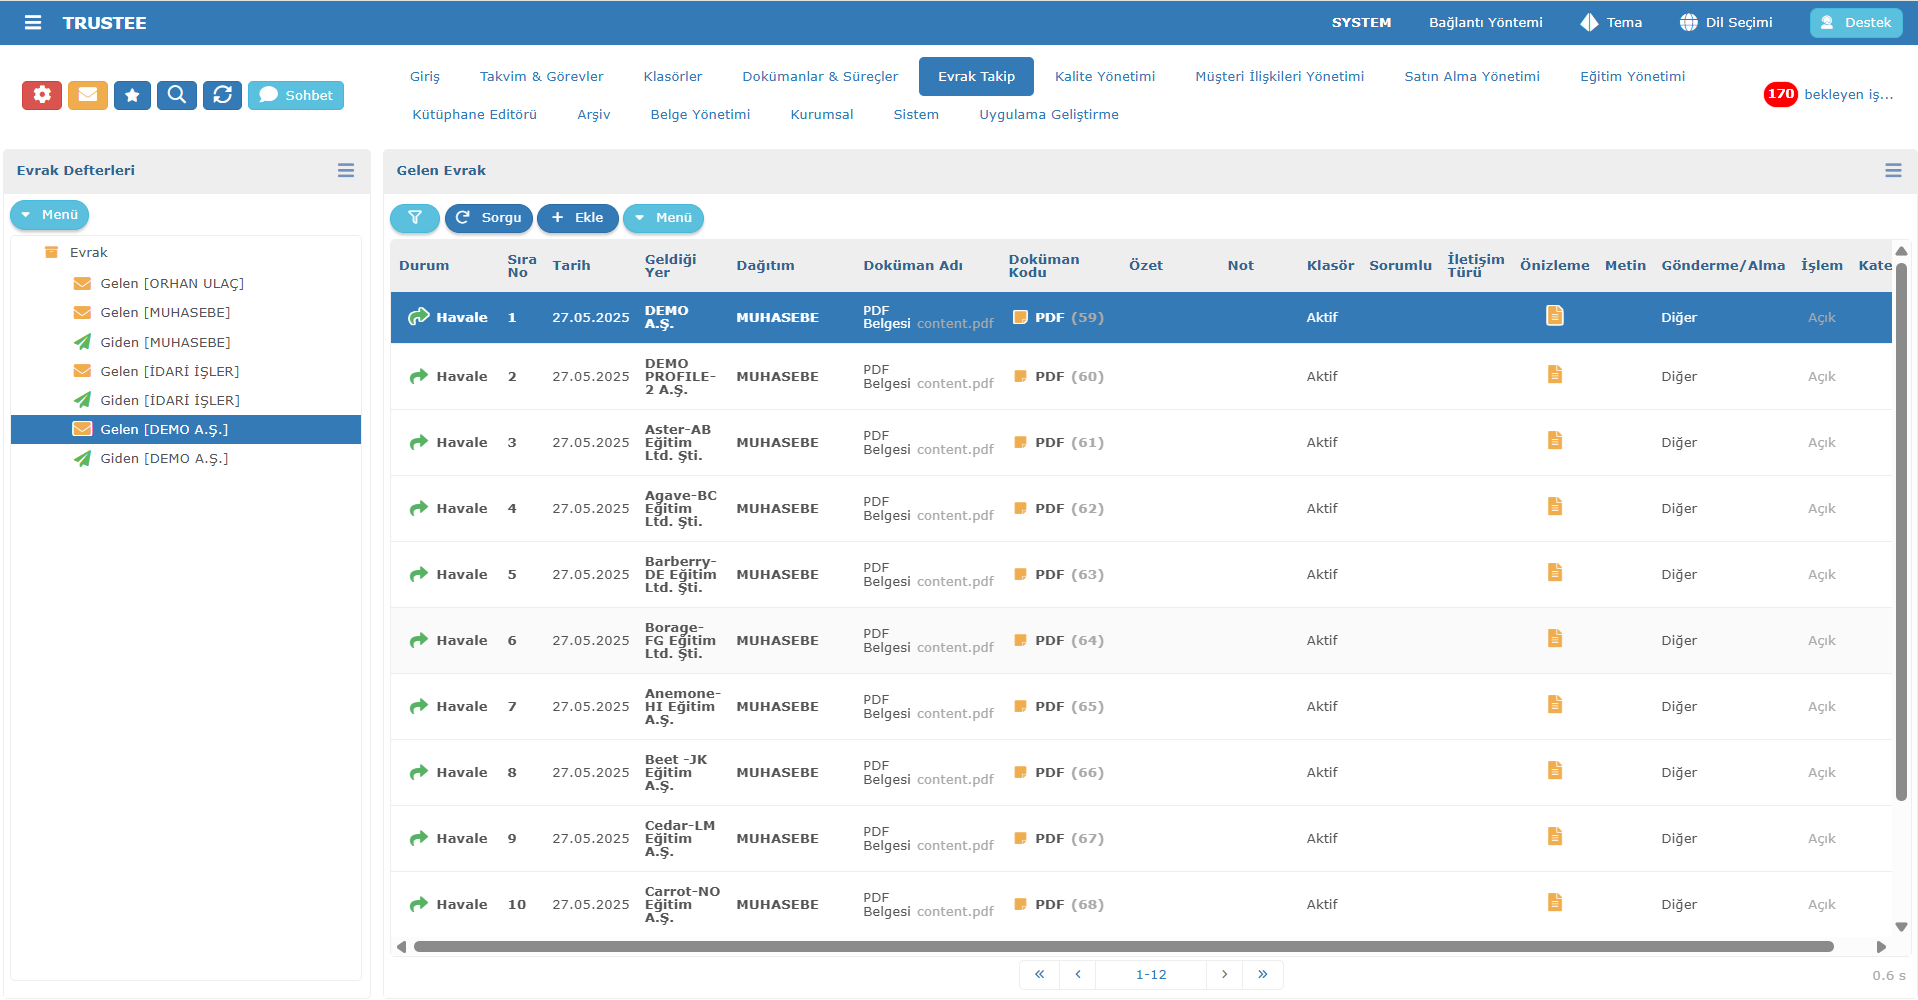Click the horizontal scrollbar under the table
The image size is (1918, 1000).
tap(1122, 947)
